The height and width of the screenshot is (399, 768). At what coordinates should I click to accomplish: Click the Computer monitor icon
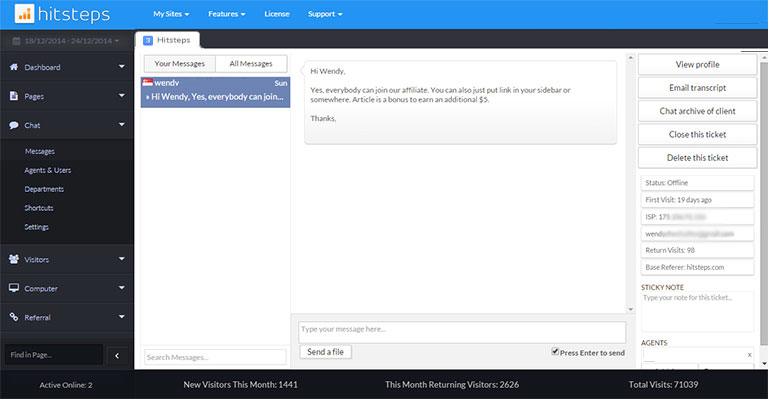(x=14, y=288)
